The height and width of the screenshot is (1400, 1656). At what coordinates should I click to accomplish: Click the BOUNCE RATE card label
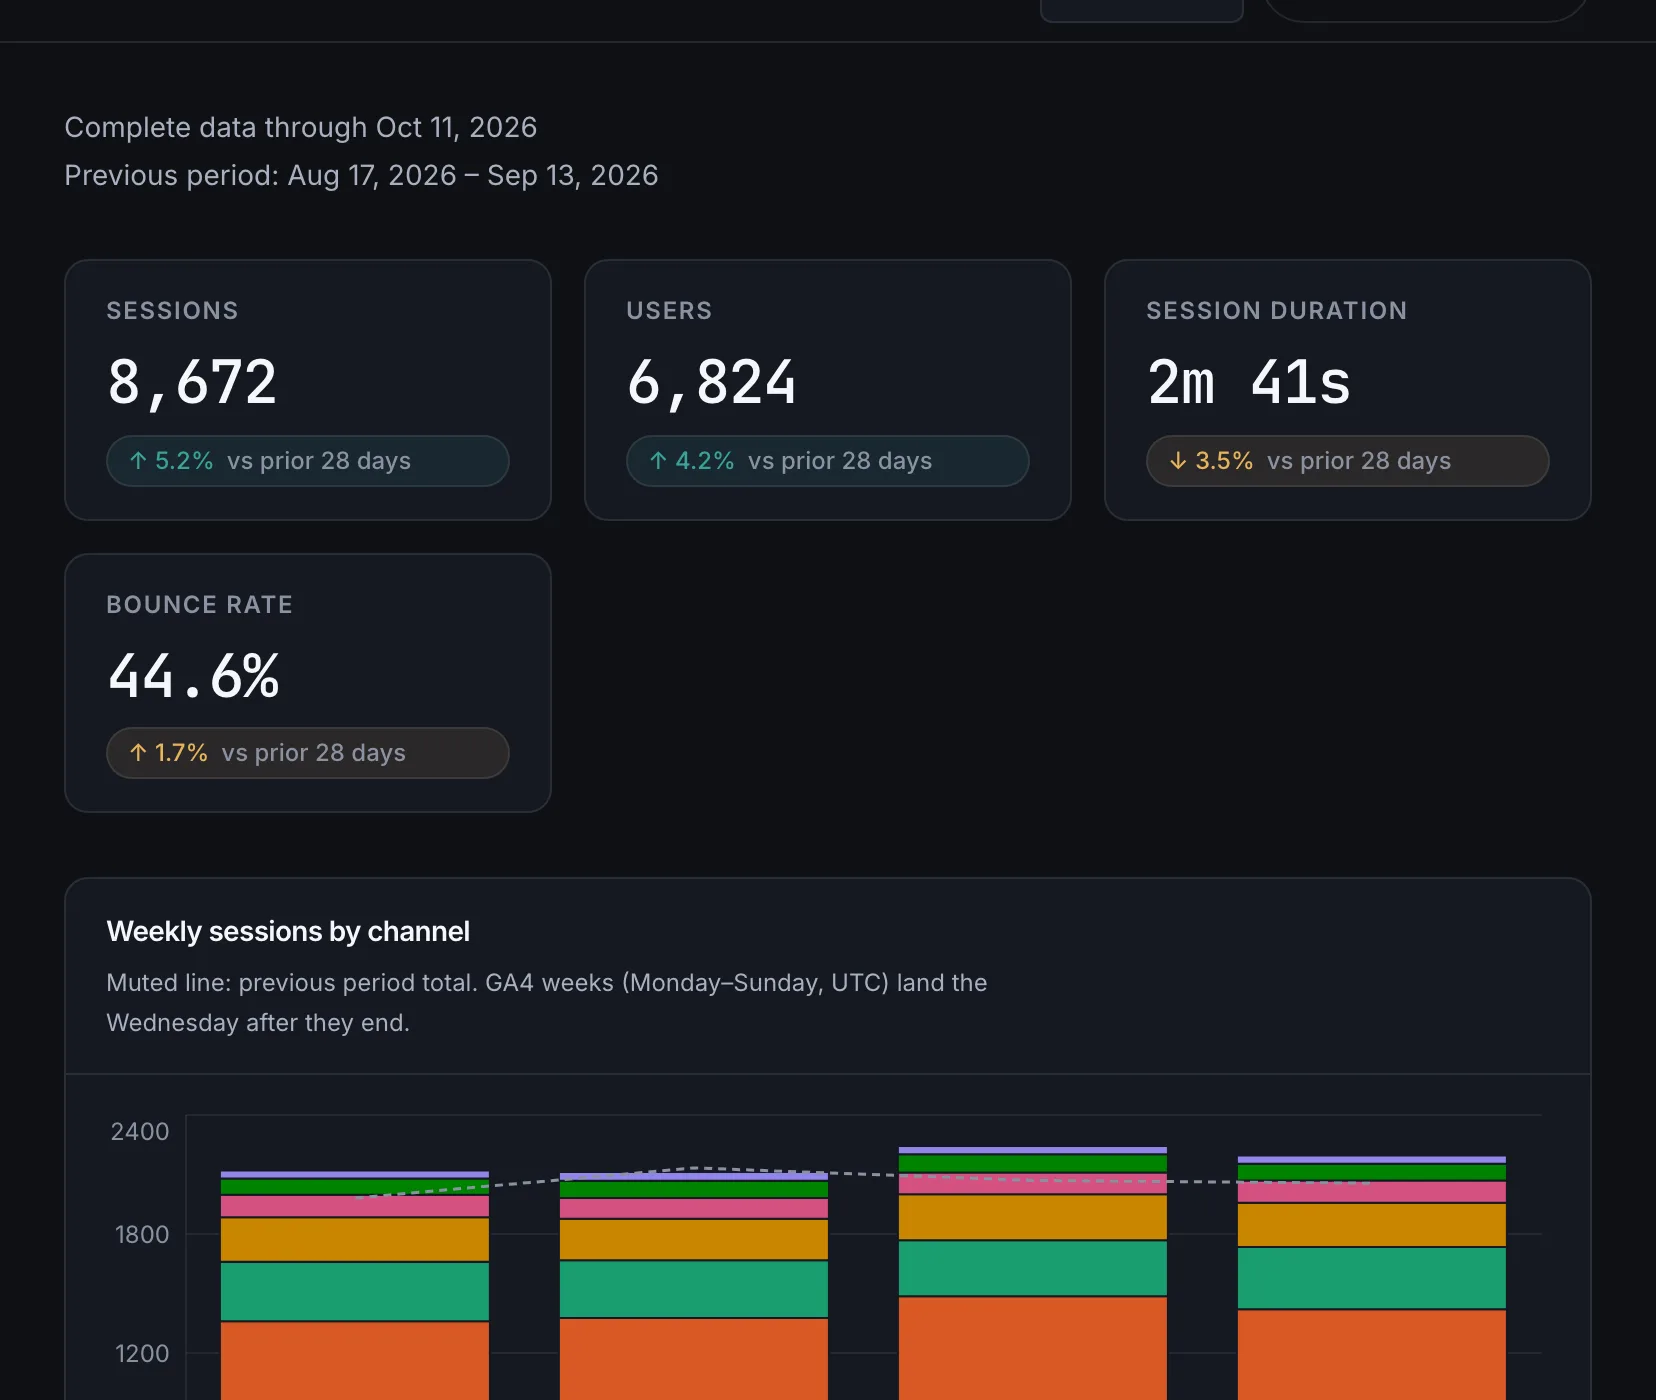click(200, 605)
